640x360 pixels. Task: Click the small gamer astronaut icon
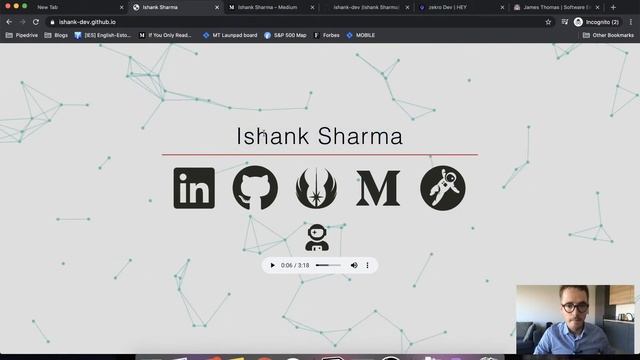coord(317,238)
